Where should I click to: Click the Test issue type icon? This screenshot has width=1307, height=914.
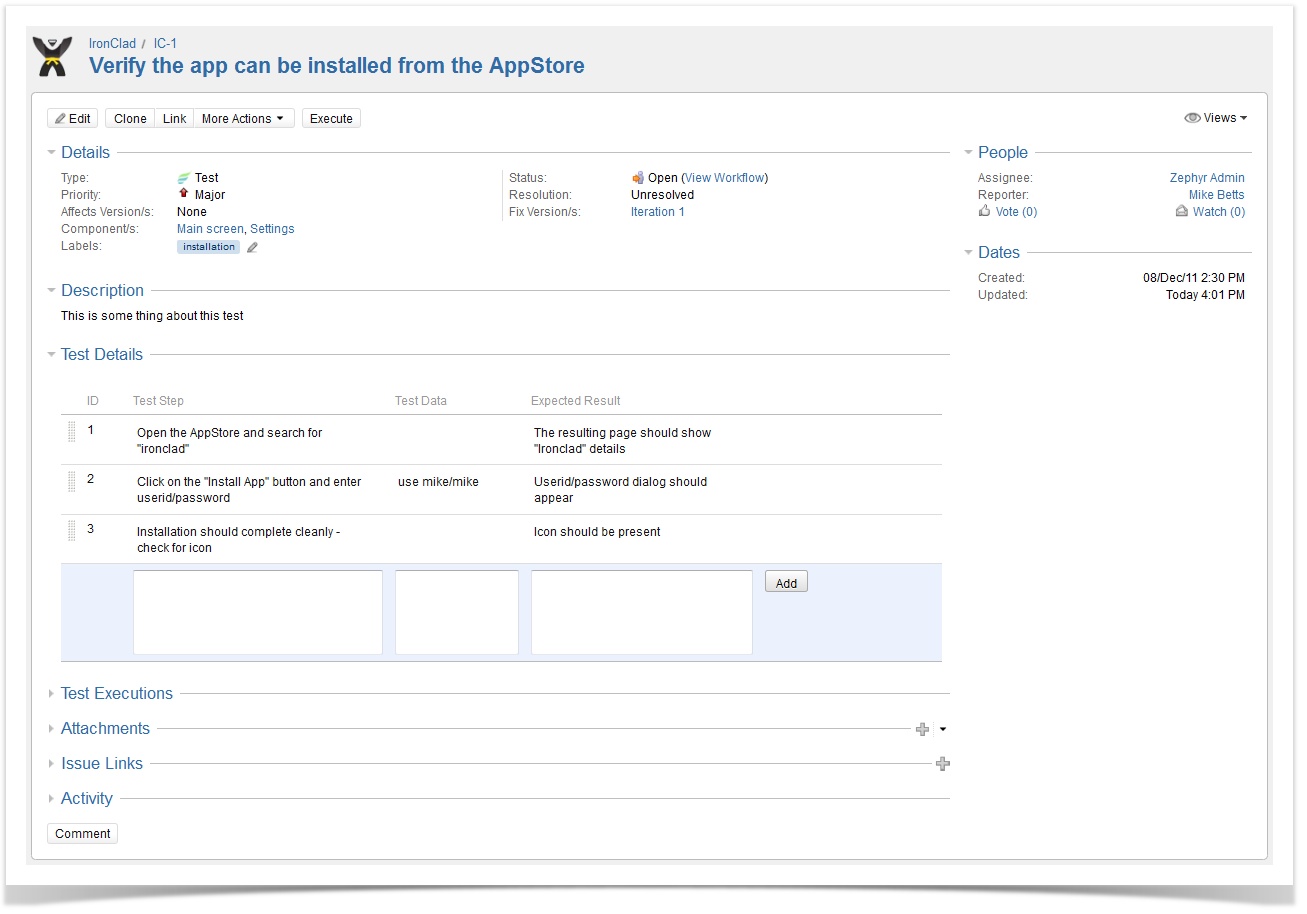click(183, 178)
